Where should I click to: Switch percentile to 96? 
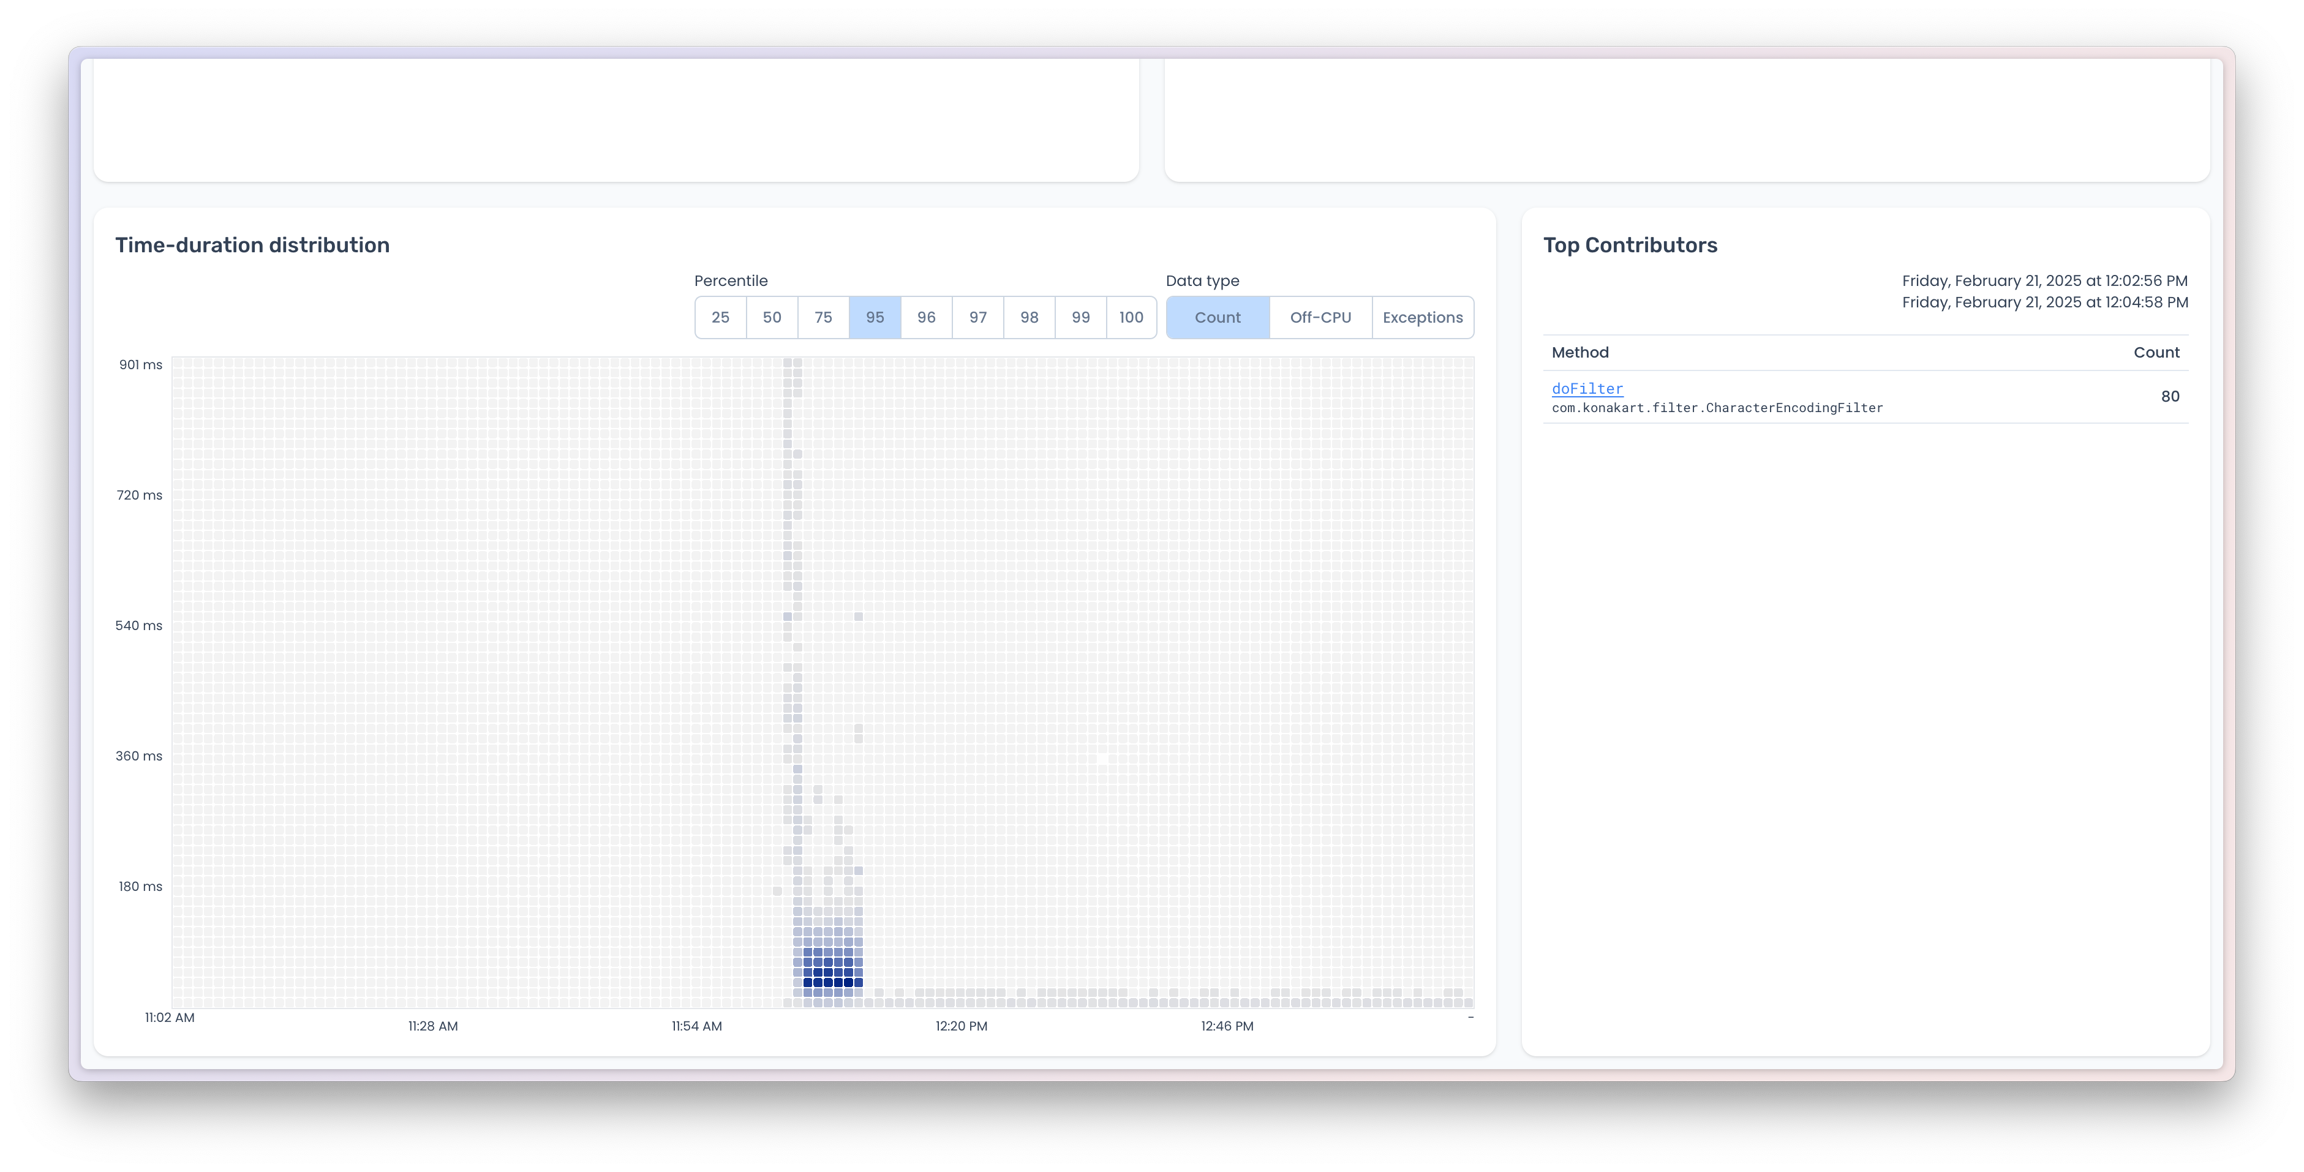coord(926,317)
